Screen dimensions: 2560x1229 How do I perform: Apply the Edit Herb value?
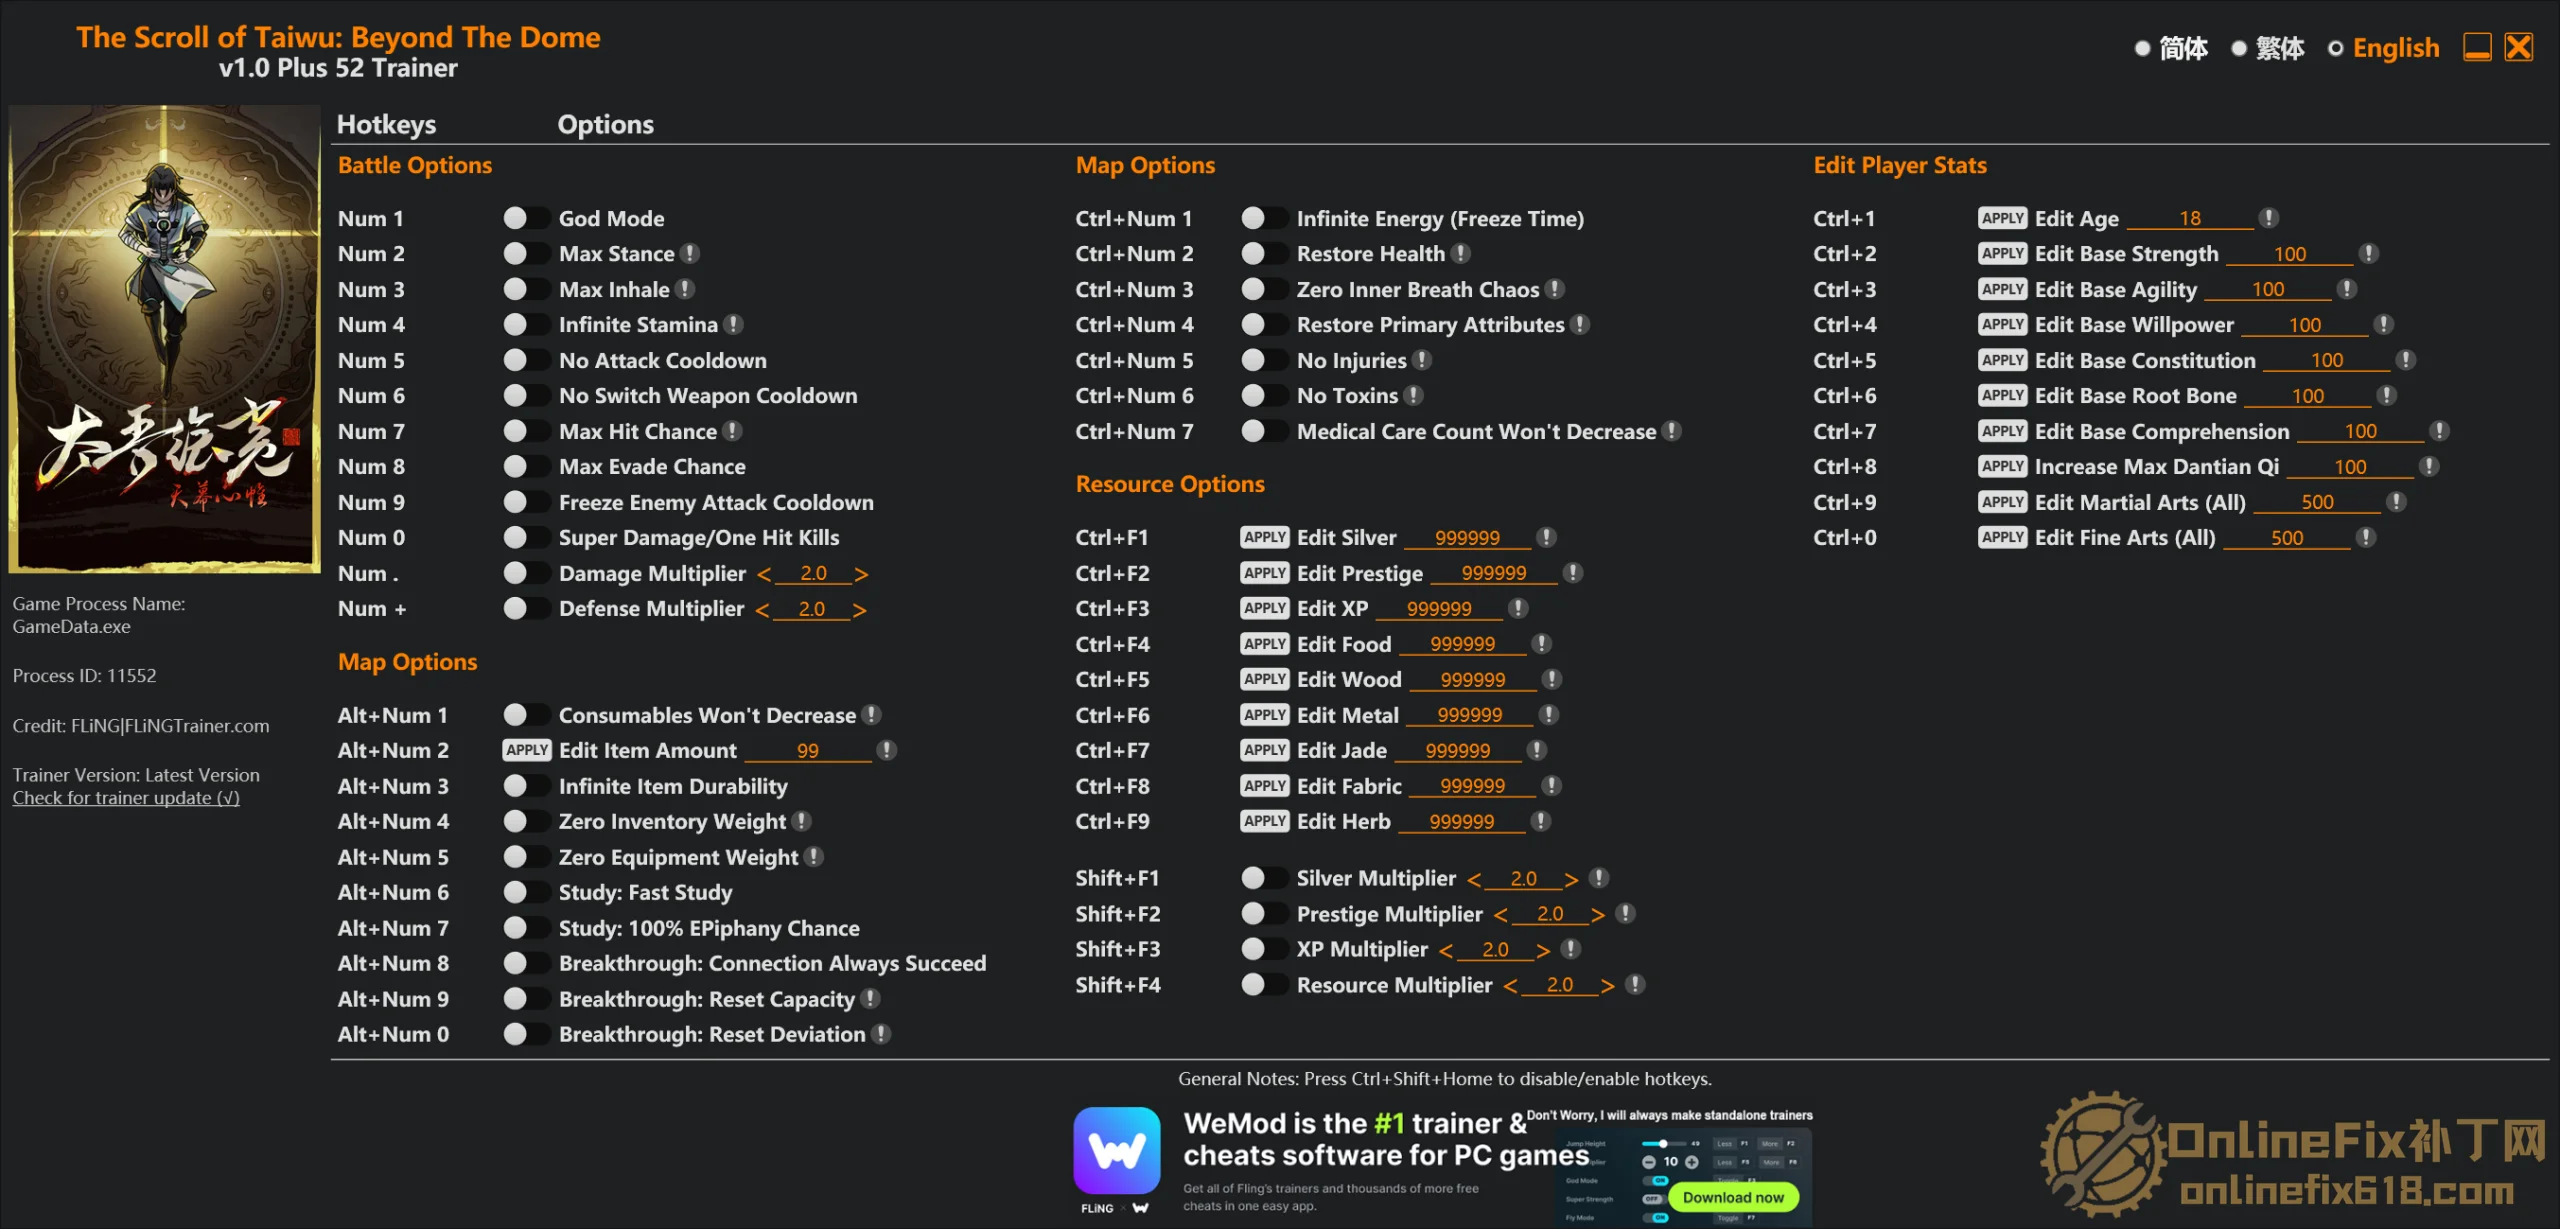(x=1264, y=821)
